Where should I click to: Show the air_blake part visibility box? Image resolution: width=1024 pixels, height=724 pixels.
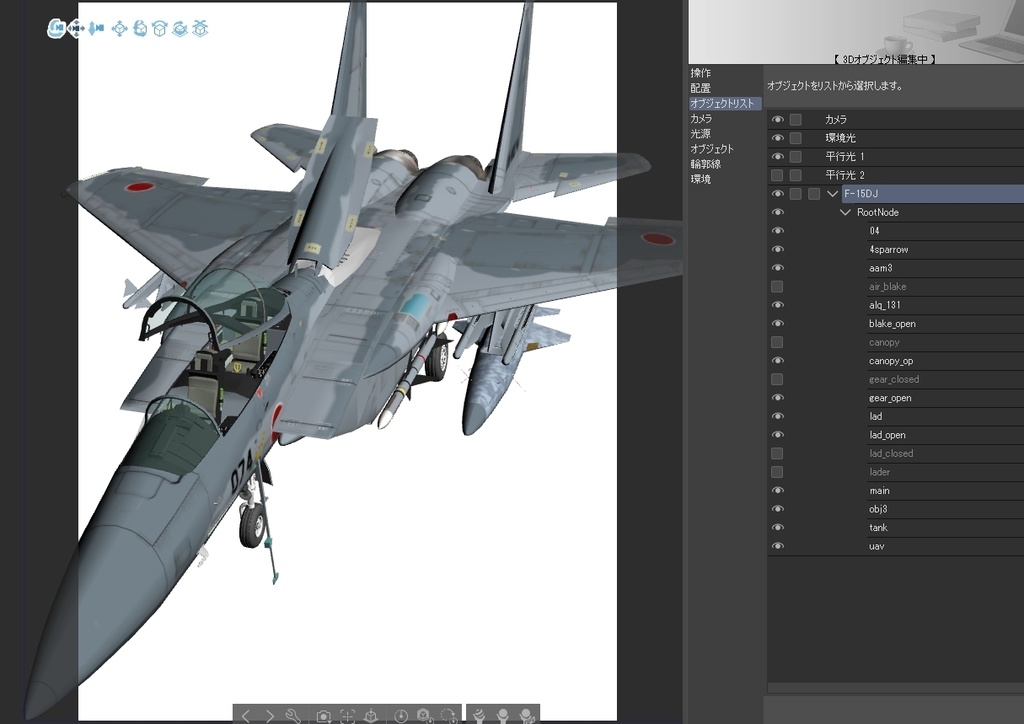coord(777,287)
